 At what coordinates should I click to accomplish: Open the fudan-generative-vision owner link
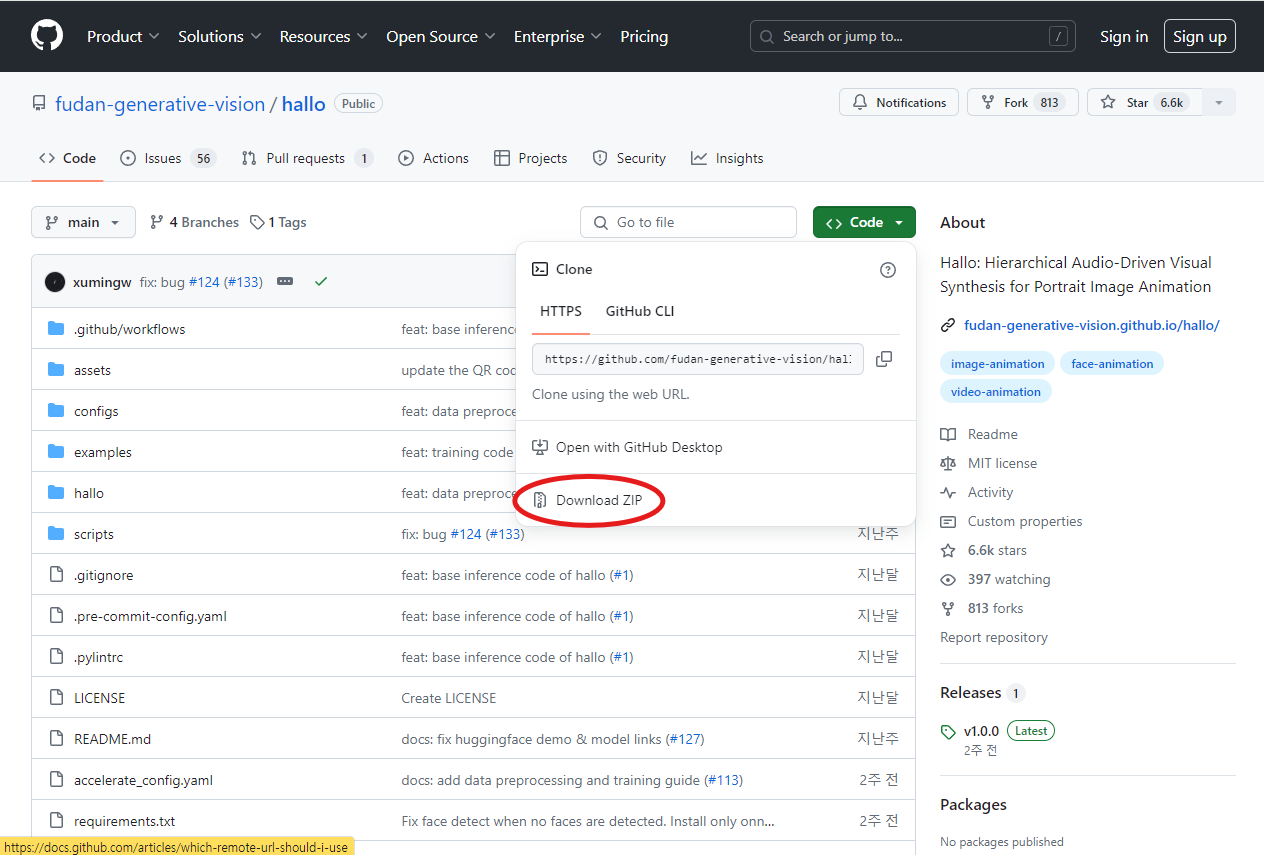tap(160, 104)
